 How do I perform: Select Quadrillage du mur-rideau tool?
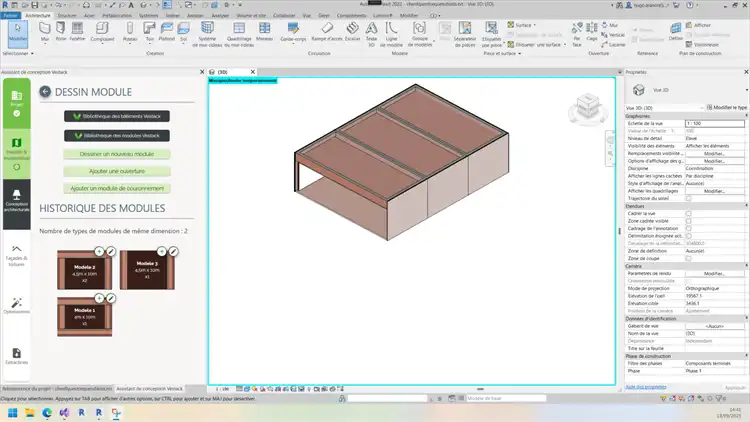(239, 34)
